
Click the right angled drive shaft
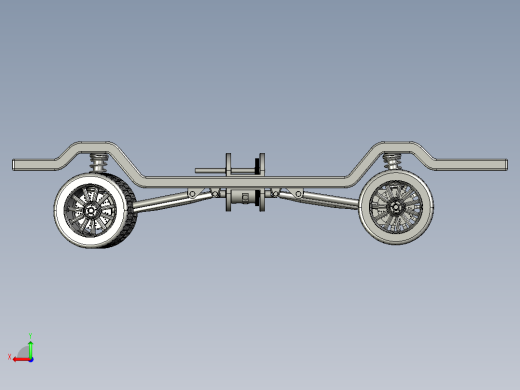[318, 199]
